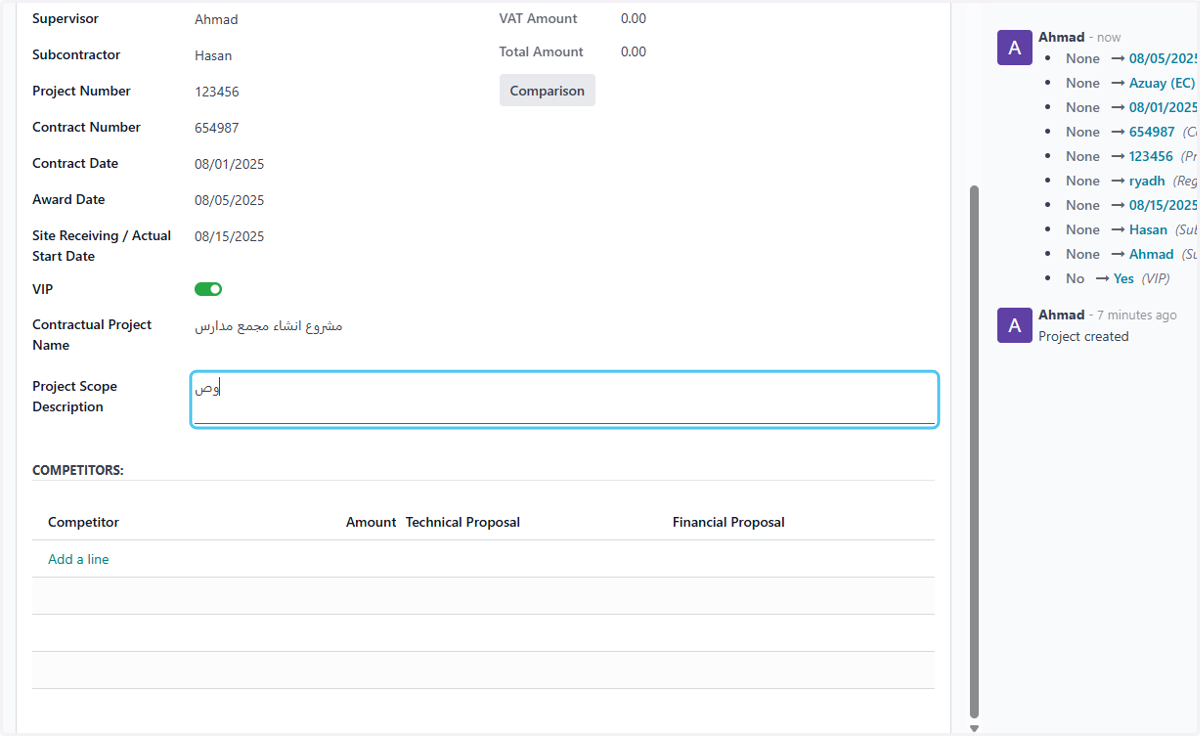1200x736 pixels.
Task: Toggle the VIP switch off
Action: [208, 289]
